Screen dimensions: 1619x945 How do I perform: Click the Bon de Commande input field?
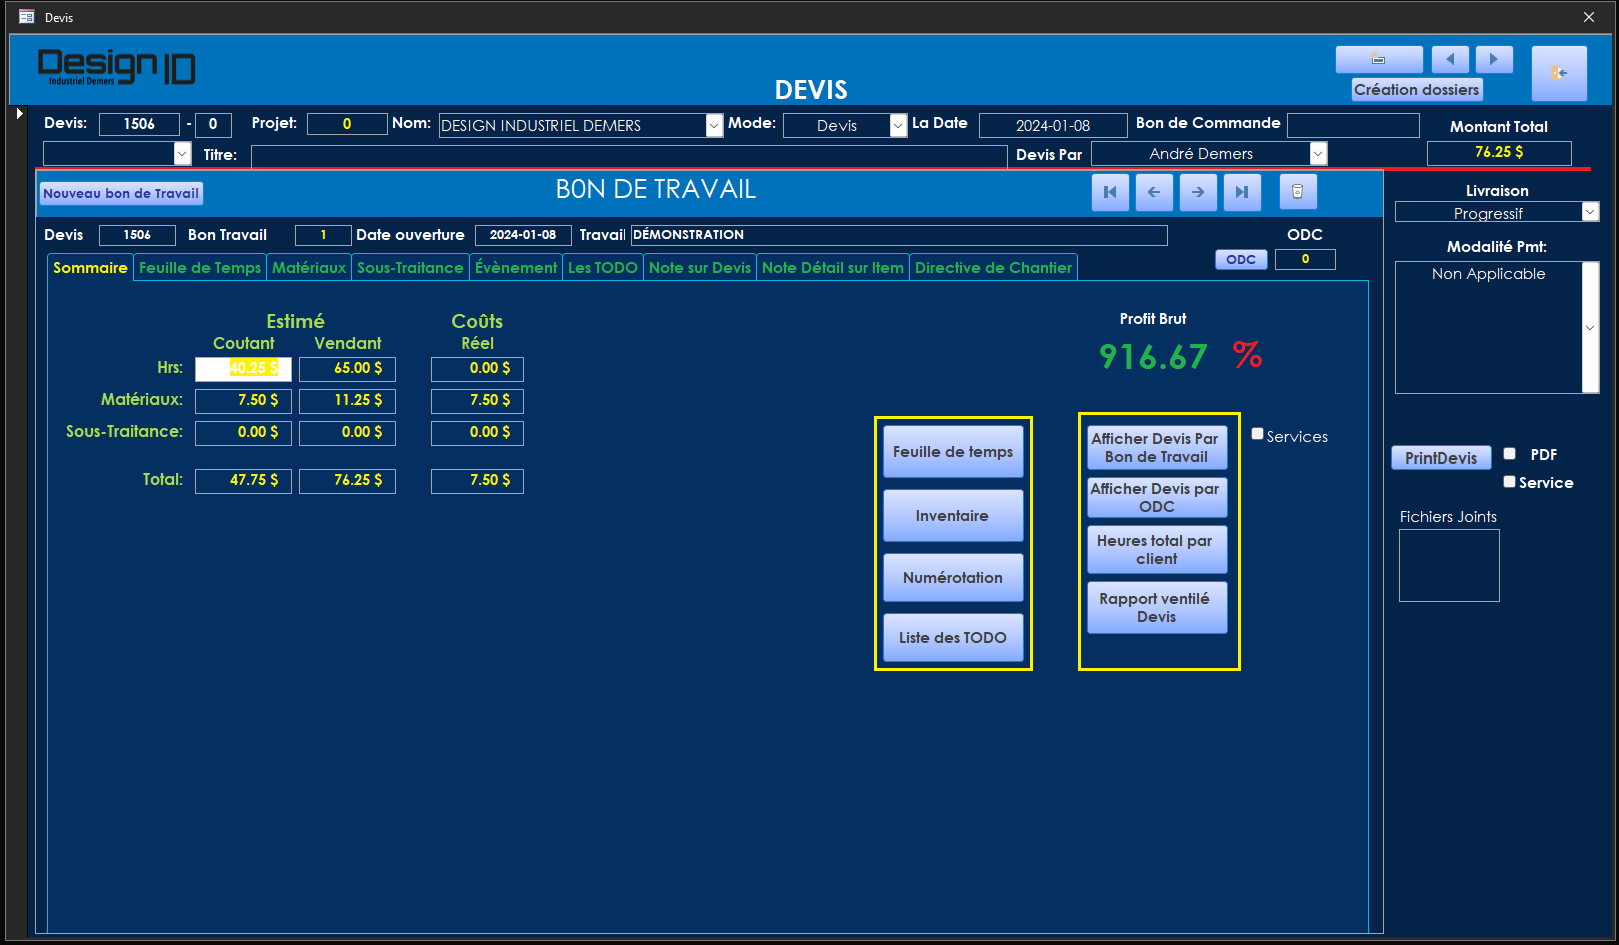[1352, 125]
